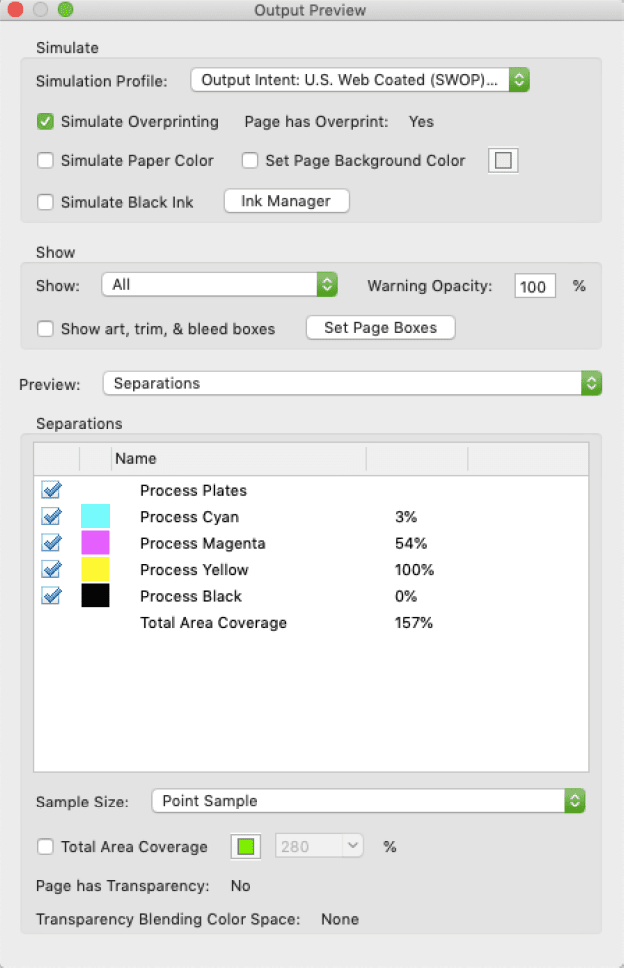Open the Show dropdown currently set to All
Viewport: 625px width, 972px height.
click(x=218, y=284)
